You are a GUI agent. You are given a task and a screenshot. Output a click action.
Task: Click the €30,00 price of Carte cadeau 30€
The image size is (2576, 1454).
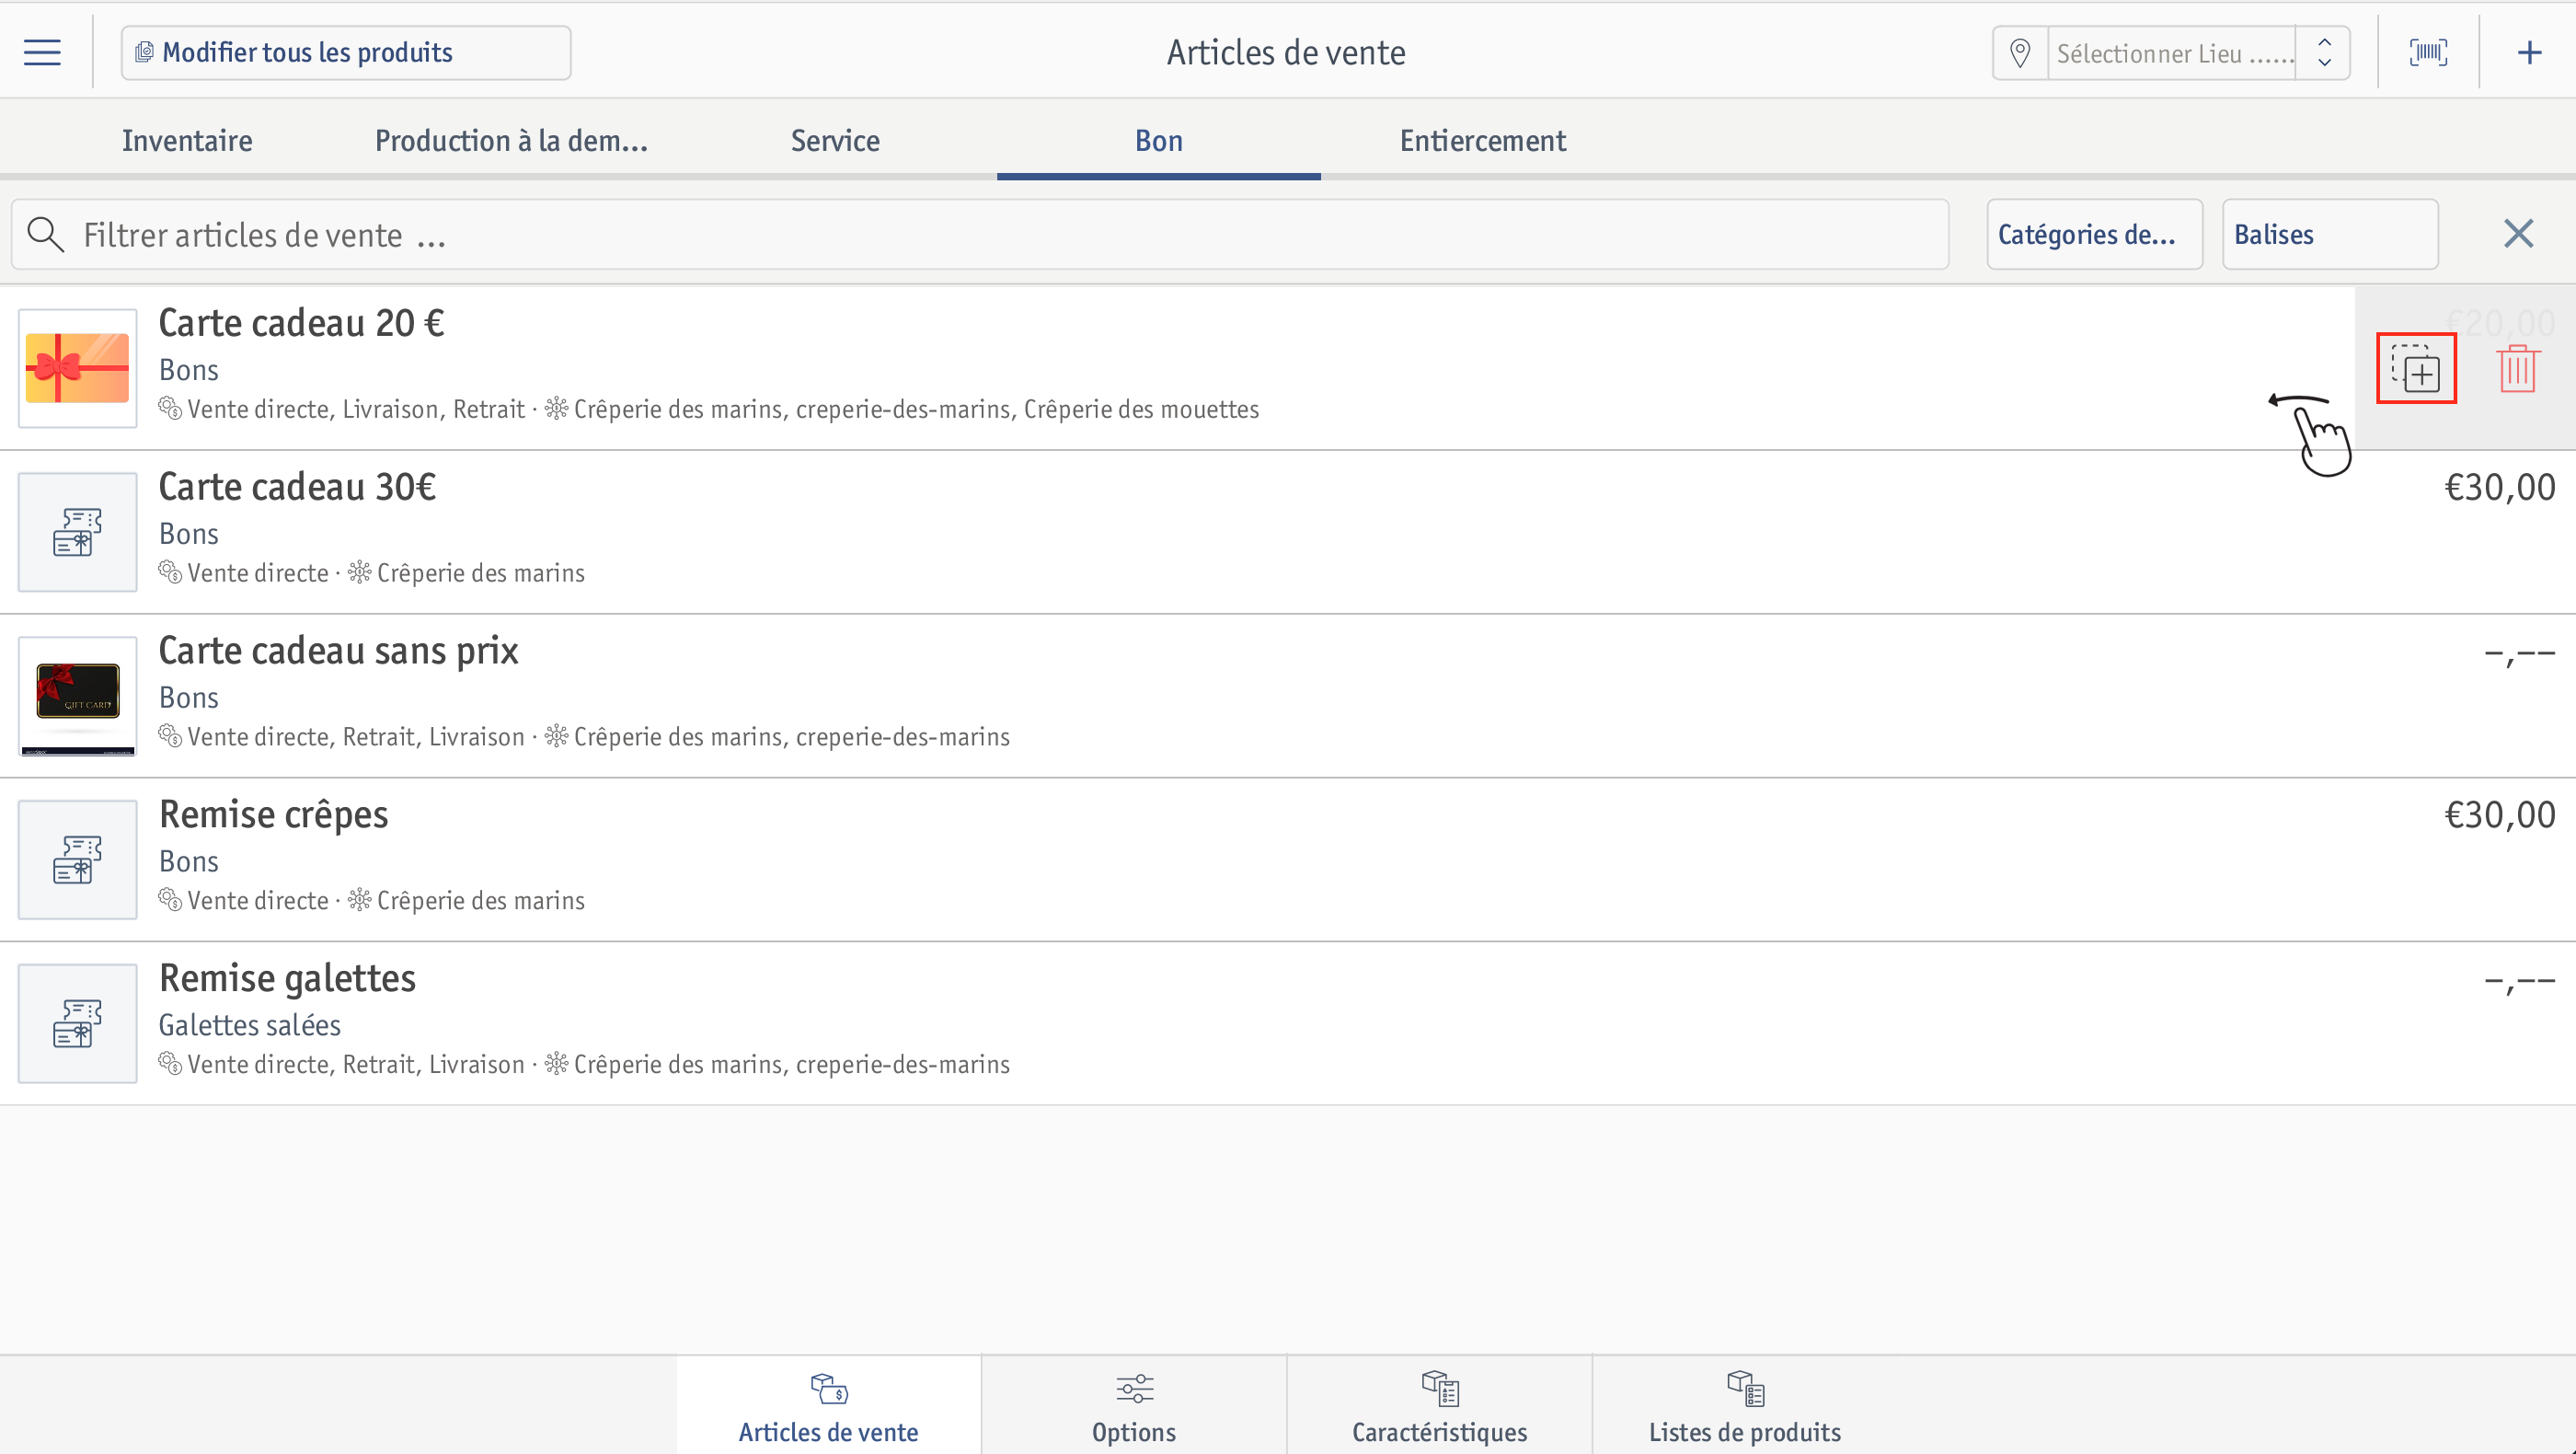pyautogui.click(x=2499, y=487)
